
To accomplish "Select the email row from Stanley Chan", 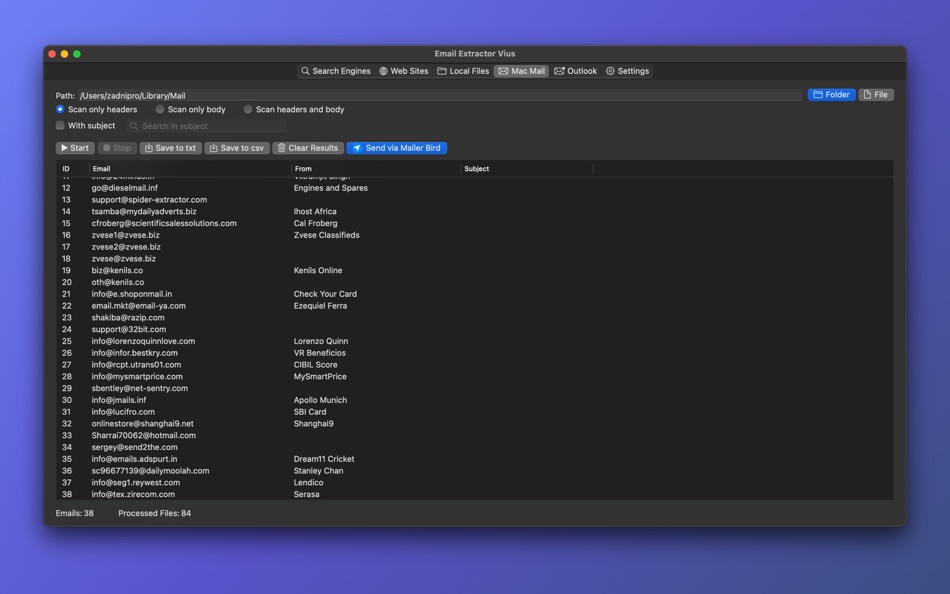I will click(300, 470).
